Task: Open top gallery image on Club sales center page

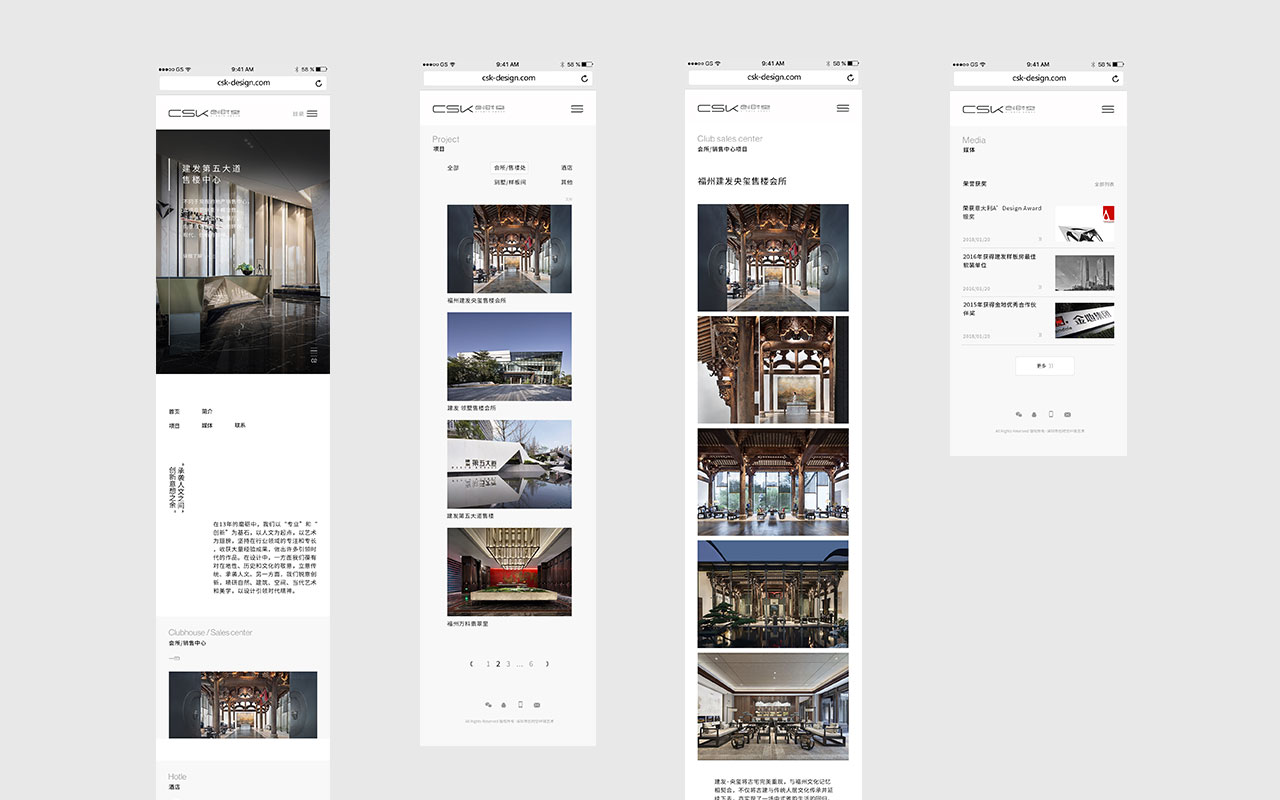Action: pyautogui.click(x=773, y=258)
